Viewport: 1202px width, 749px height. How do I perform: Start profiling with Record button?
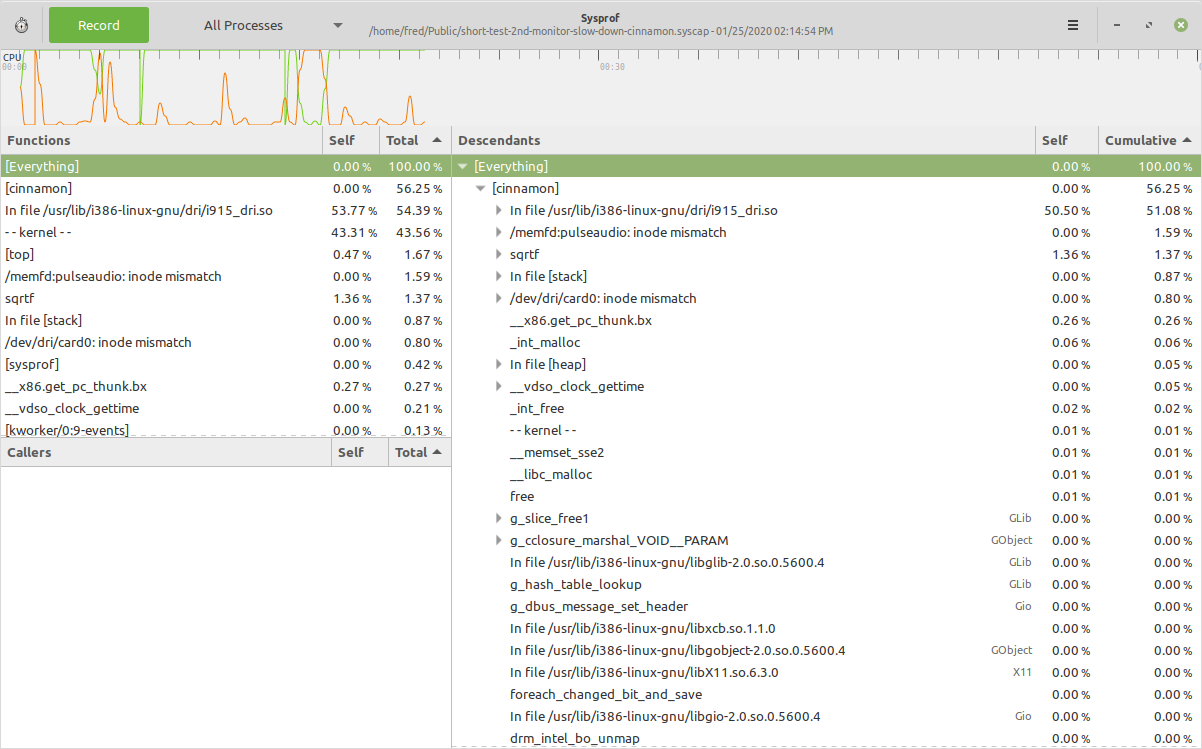coord(99,25)
